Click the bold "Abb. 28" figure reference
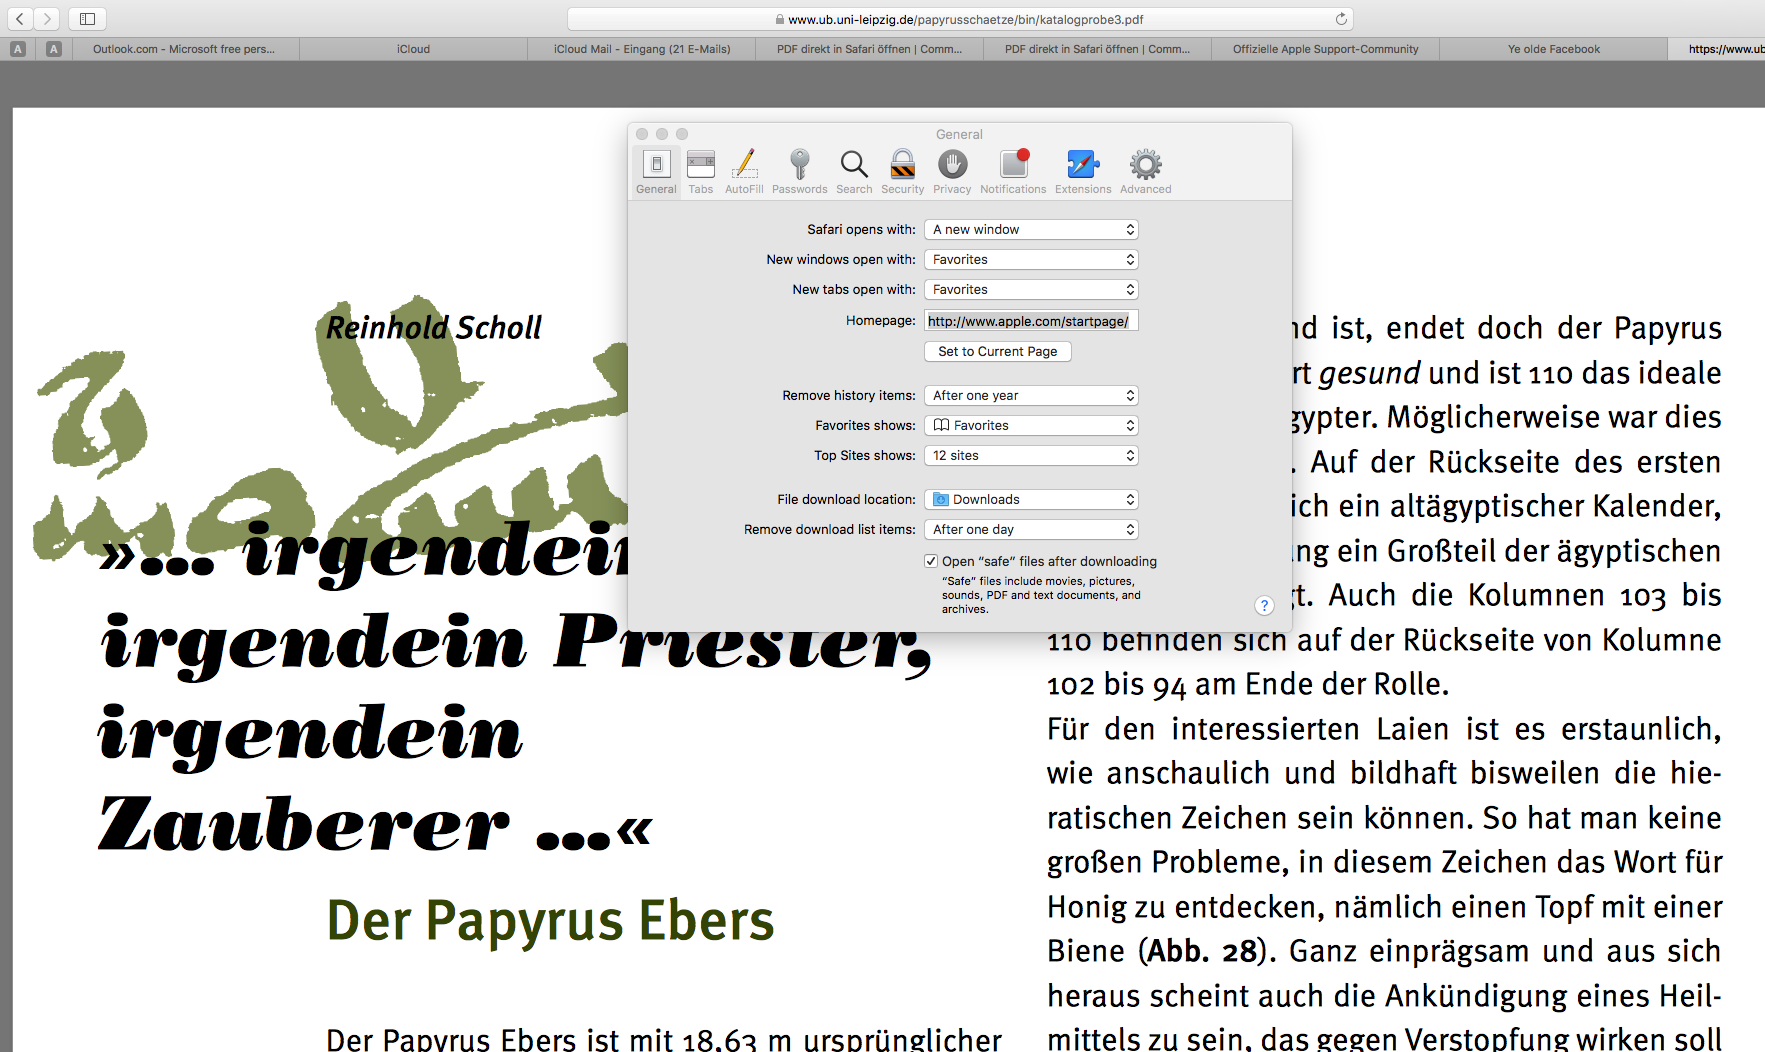This screenshot has height=1052, width=1765. click(x=1202, y=951)
